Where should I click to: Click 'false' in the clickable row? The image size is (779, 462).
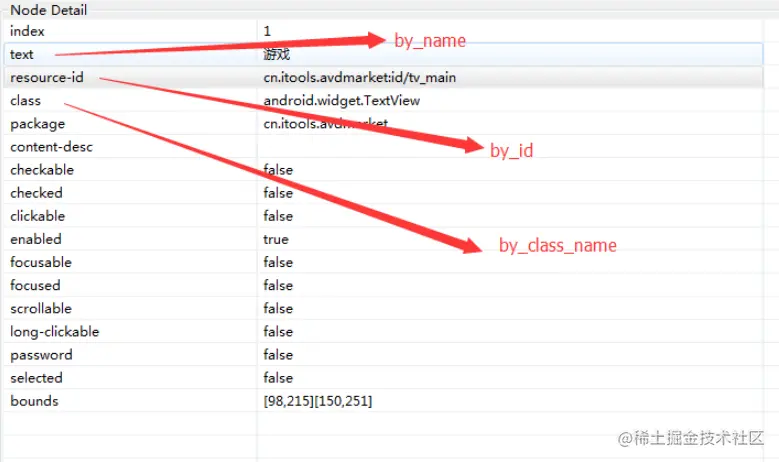[x=278, y=216]
